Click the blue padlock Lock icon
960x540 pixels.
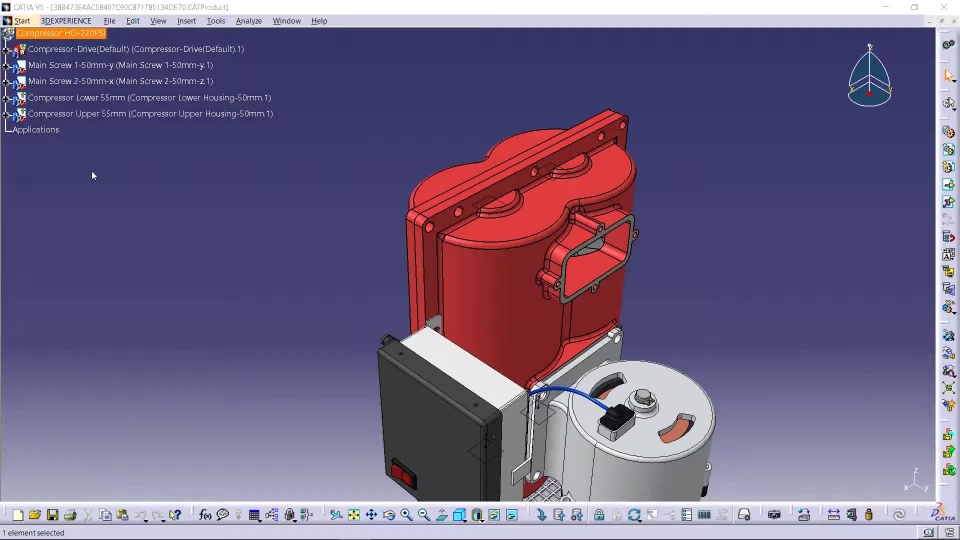click(599, 515)
